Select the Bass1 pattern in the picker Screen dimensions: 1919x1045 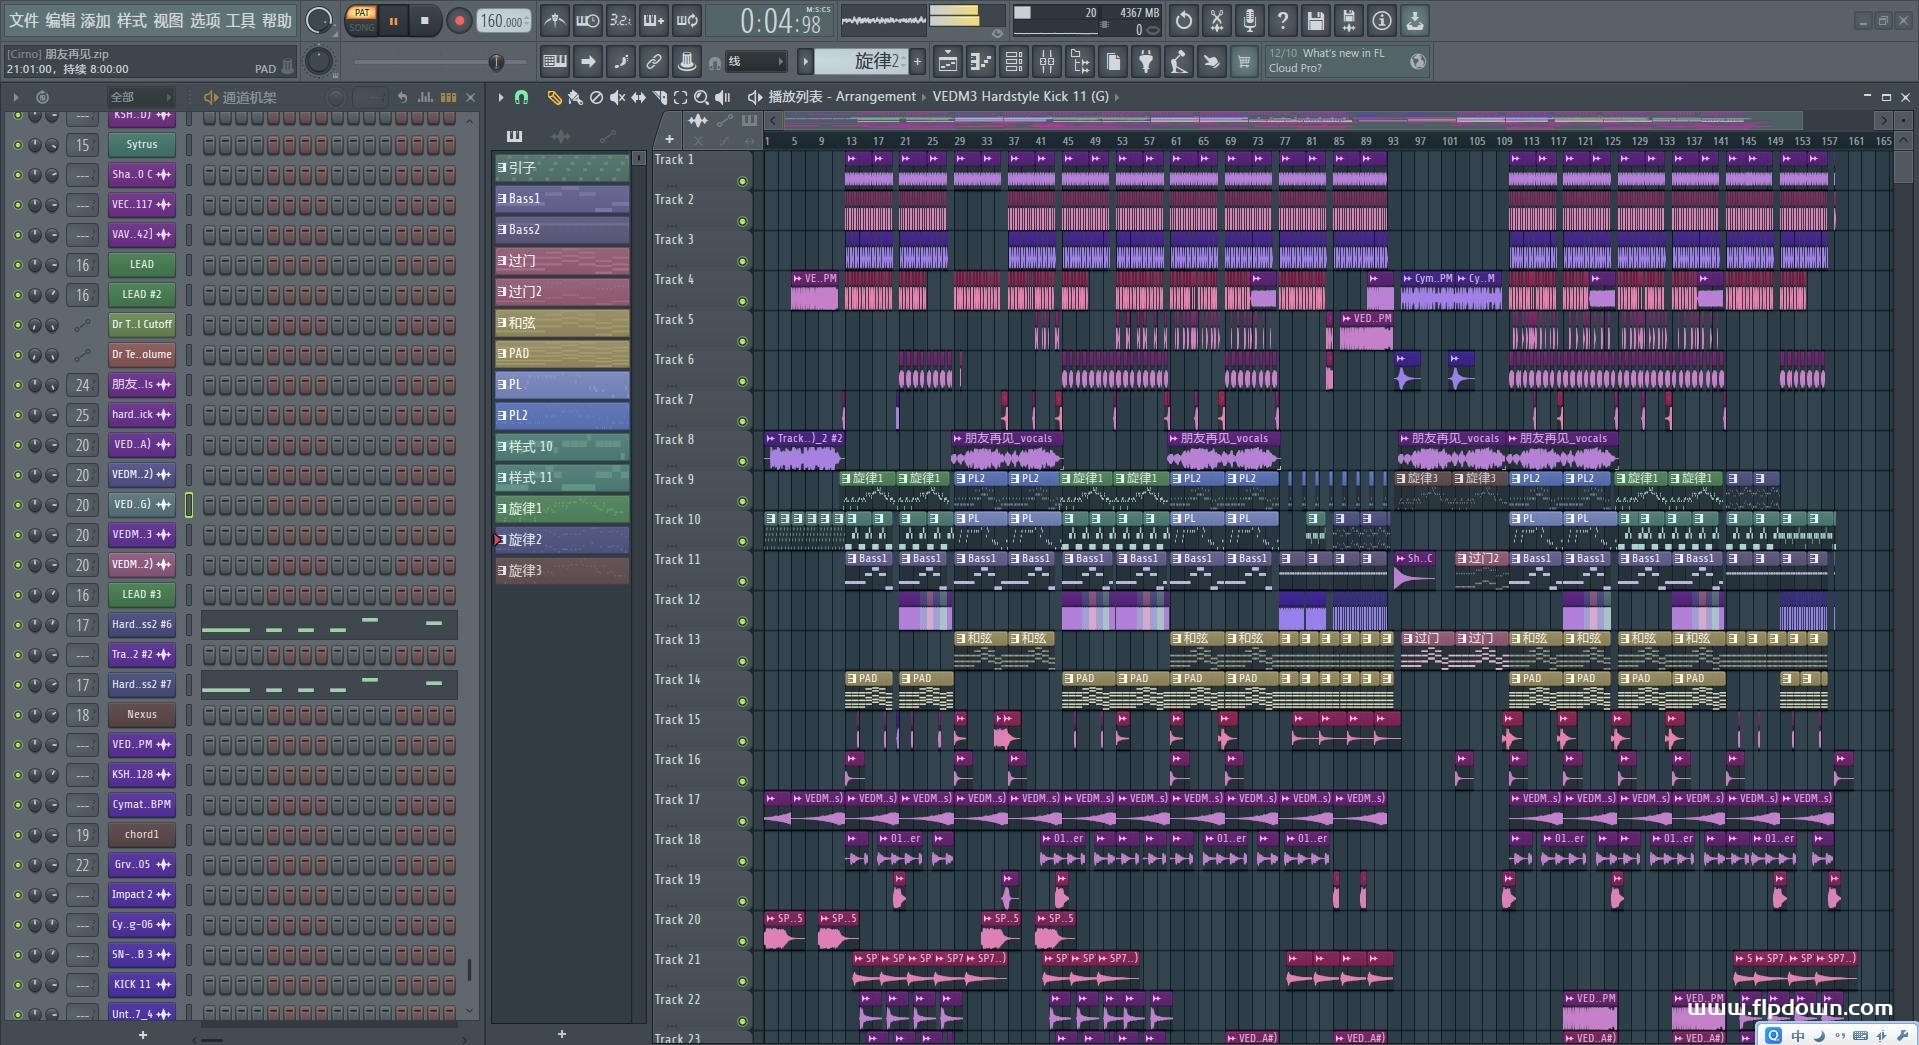pos(562,199)
